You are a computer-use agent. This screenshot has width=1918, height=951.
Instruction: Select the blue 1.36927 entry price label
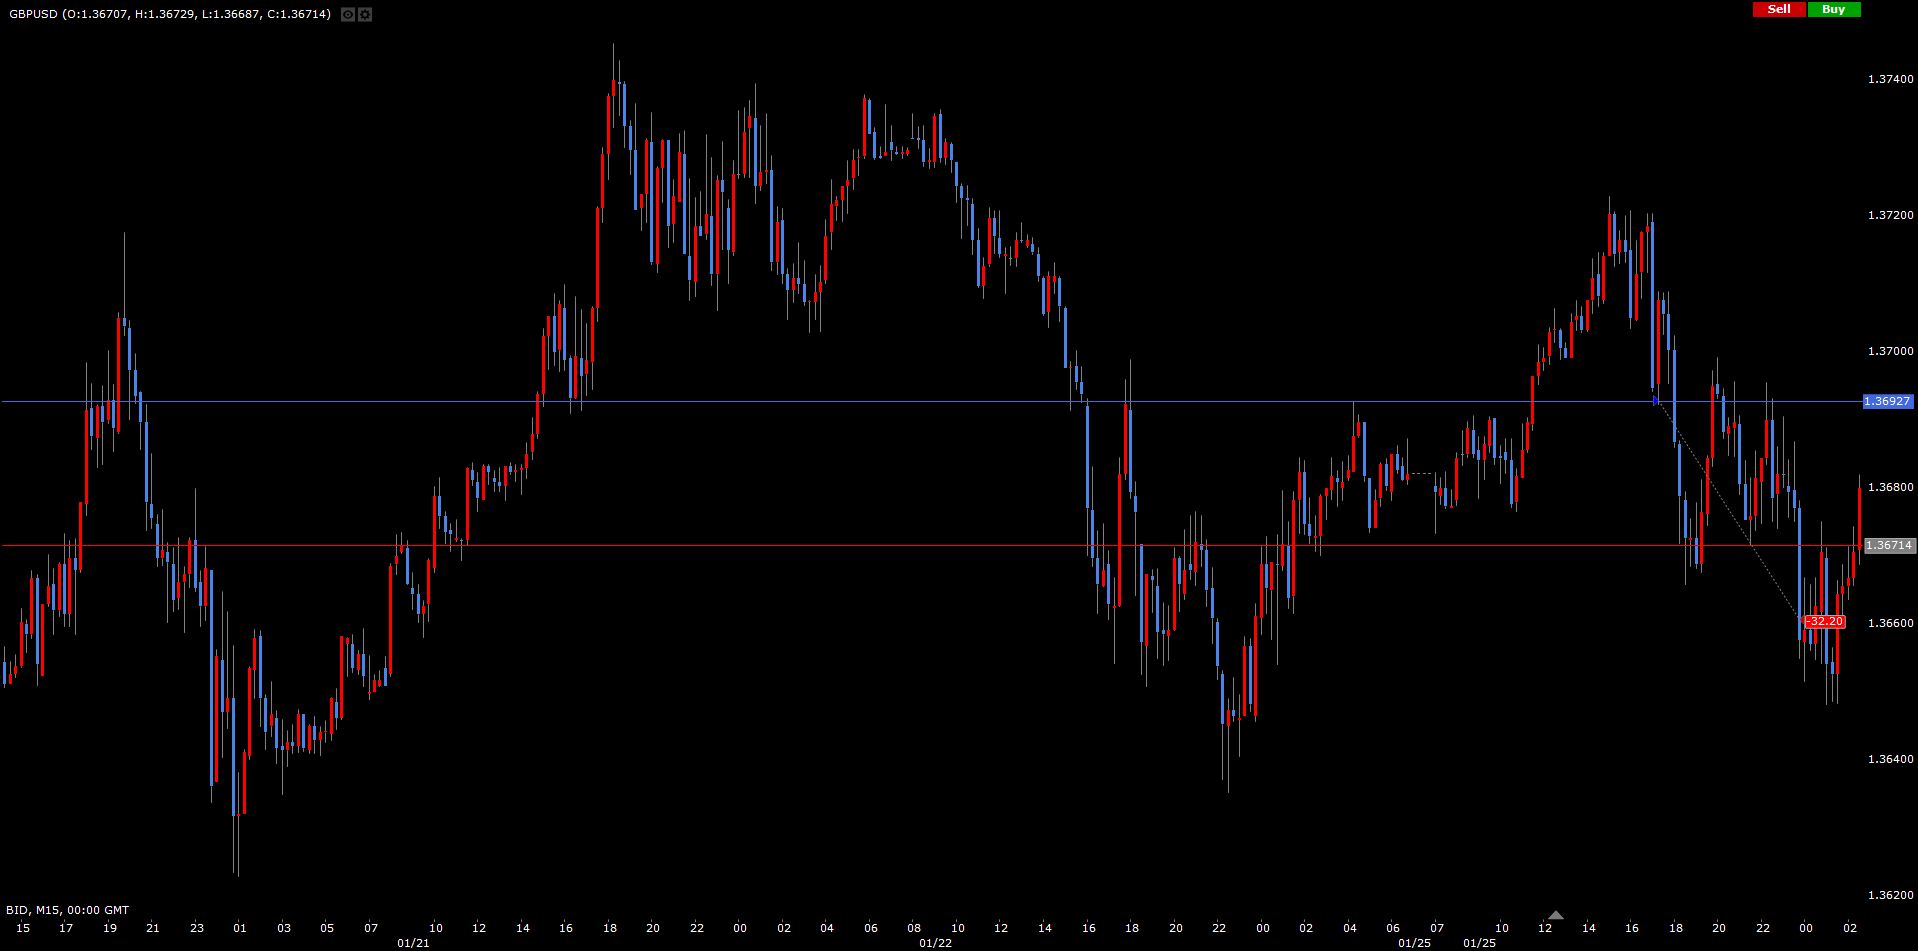click(x=1887, y=401)
